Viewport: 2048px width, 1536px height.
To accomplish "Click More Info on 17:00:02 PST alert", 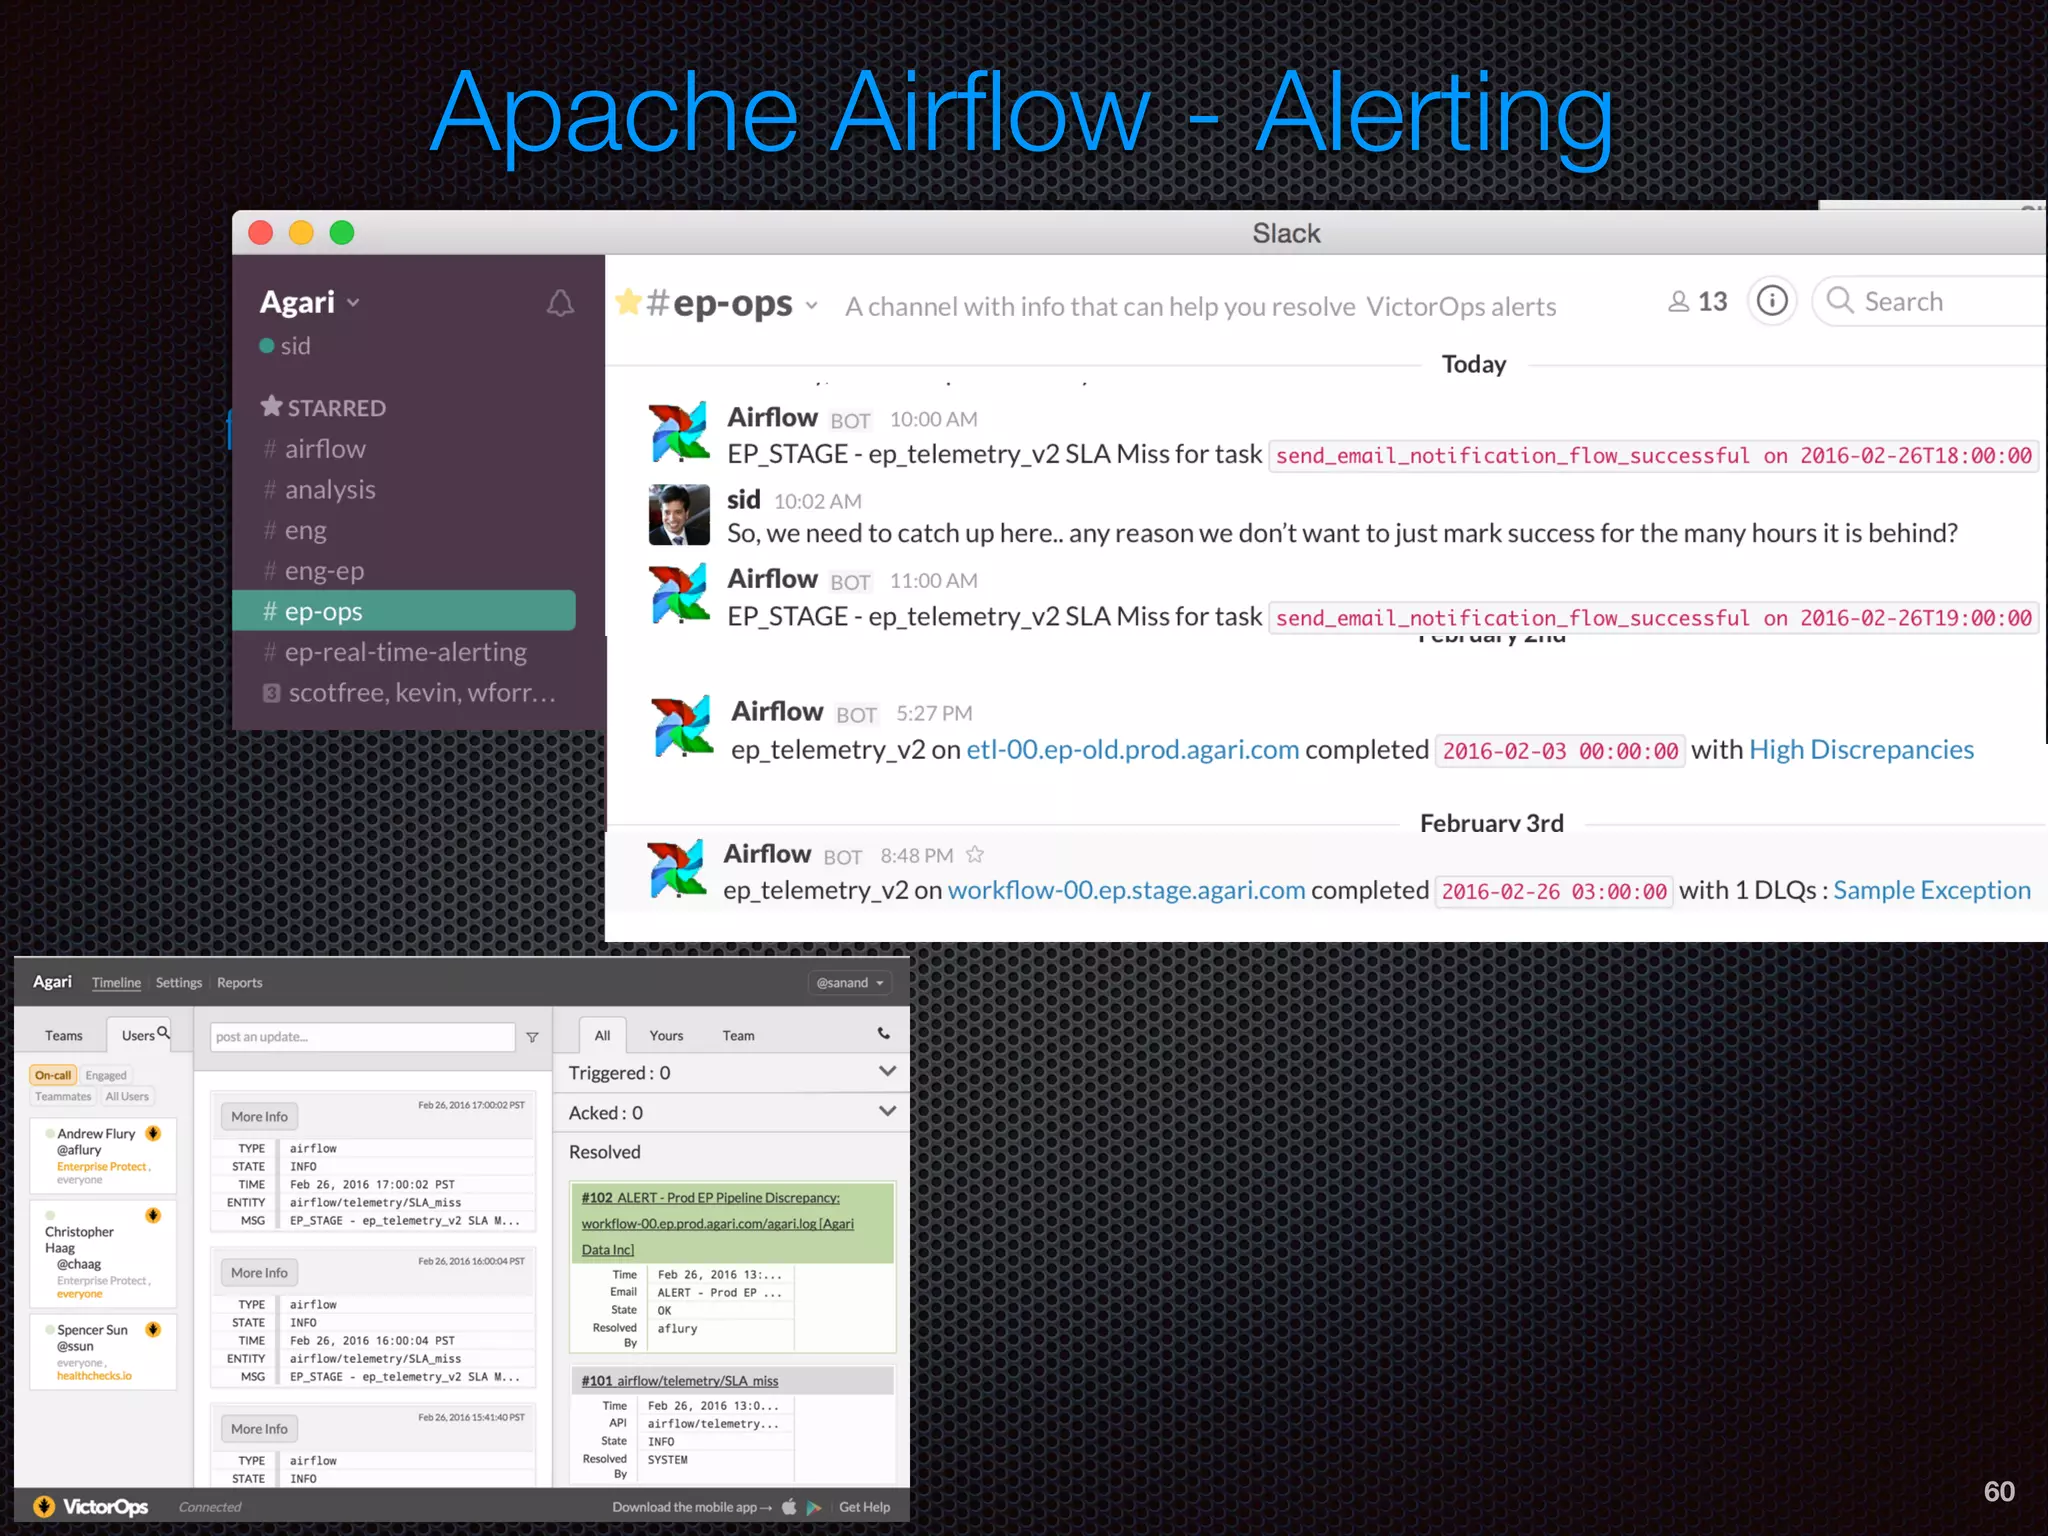I will click(x=259, y=1116).
